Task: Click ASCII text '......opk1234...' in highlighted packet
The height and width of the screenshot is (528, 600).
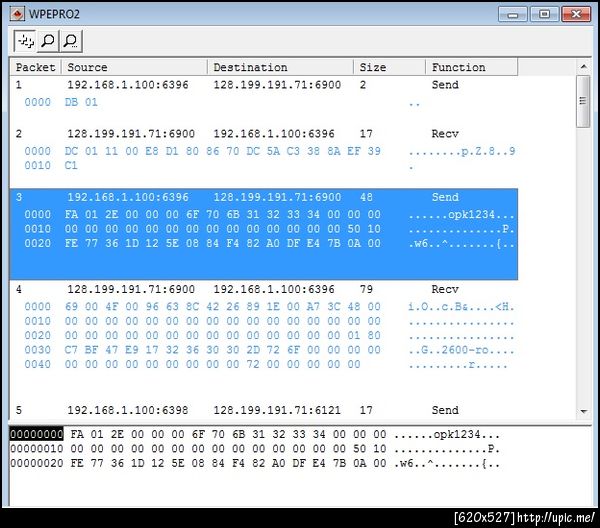Action: click(x=461, y=214)
